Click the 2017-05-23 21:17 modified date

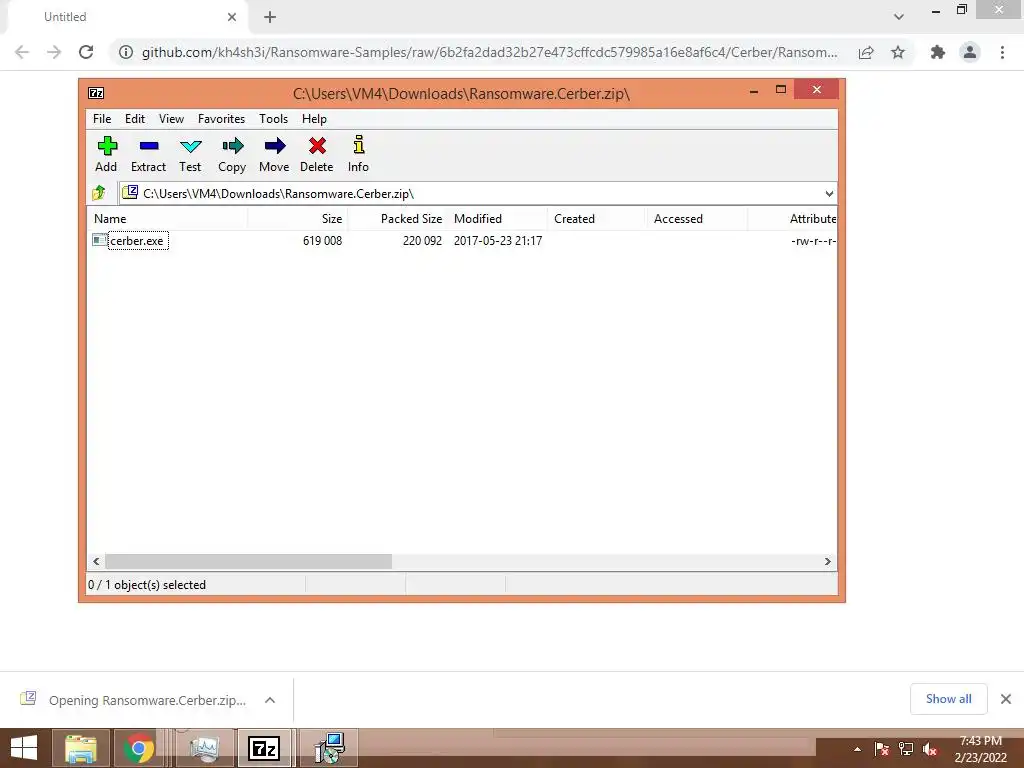tap(498, 240)
